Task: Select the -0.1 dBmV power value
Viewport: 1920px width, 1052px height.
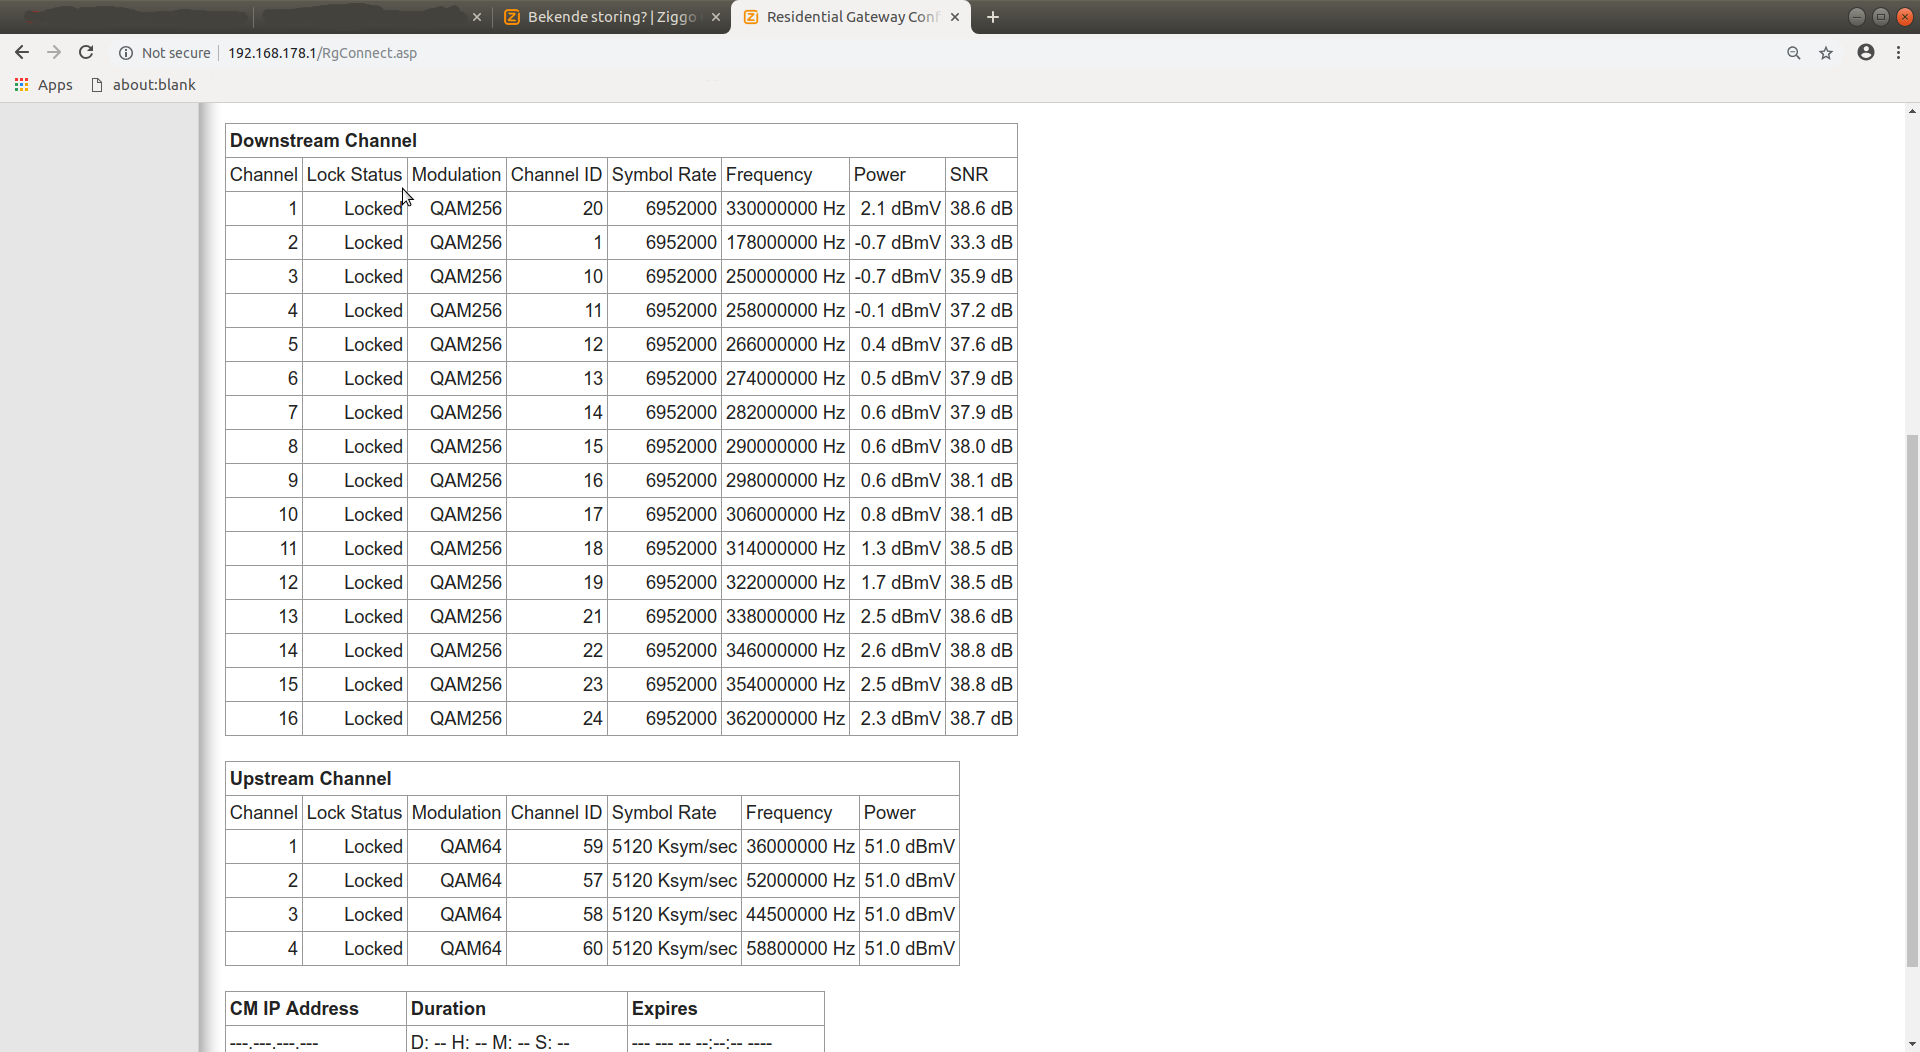Action: coord(897,311)
